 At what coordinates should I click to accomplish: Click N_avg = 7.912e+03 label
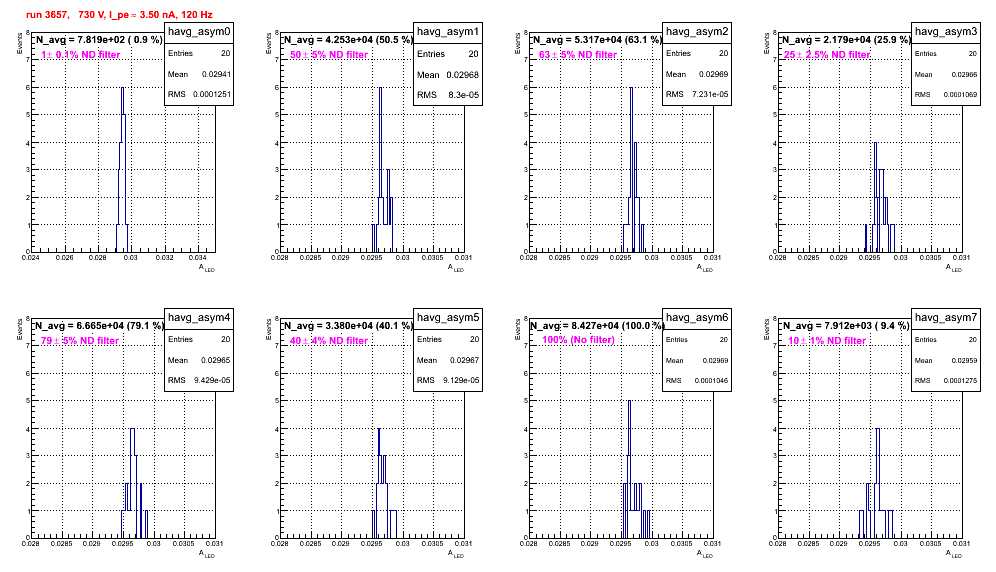(x=845, y=326)
